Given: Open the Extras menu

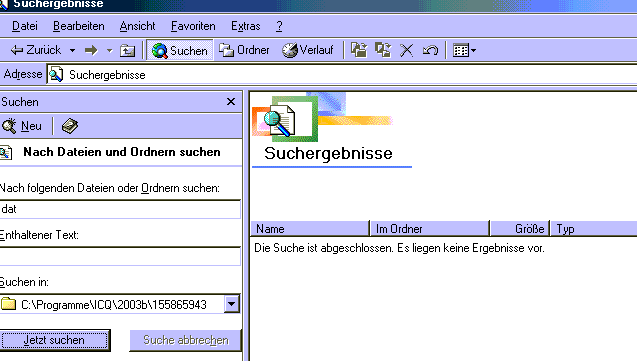Looking at the screenshot, I should click(x=245, y=26).
